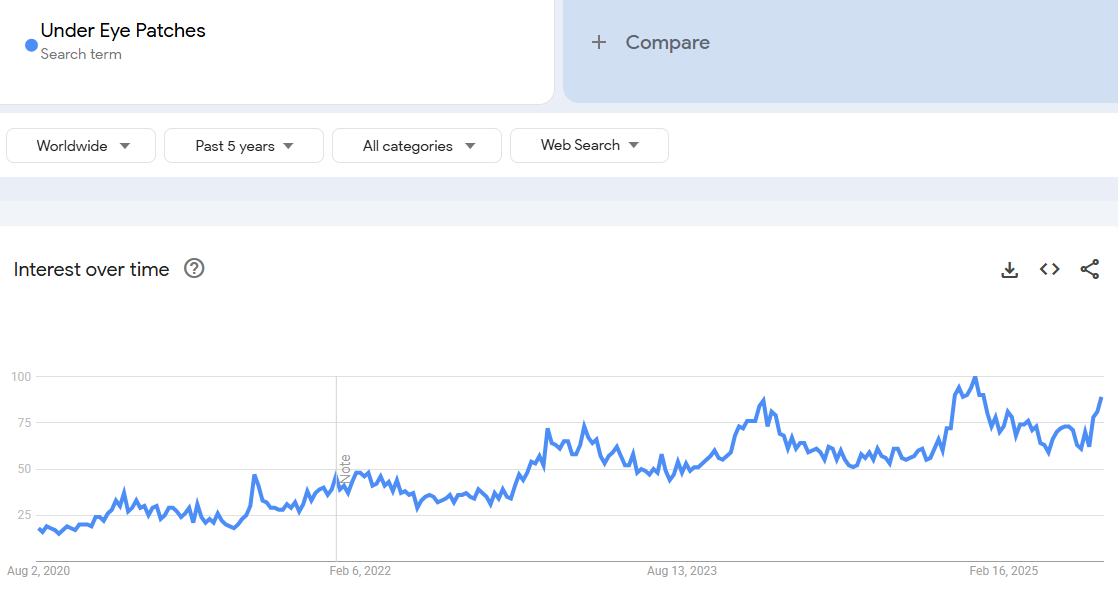This screenshot has width=1118, height=599.
Task: Edit the Under Eye Patches search term
Action: click(123, 31)
